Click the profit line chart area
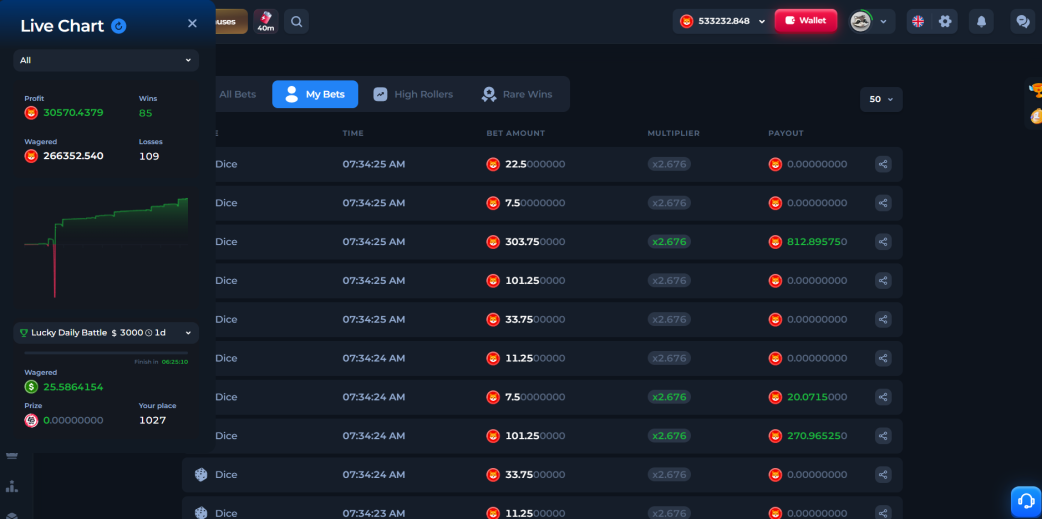This screenshot has width=1042, height=519. pyautogui.click(x=106, y=247)
